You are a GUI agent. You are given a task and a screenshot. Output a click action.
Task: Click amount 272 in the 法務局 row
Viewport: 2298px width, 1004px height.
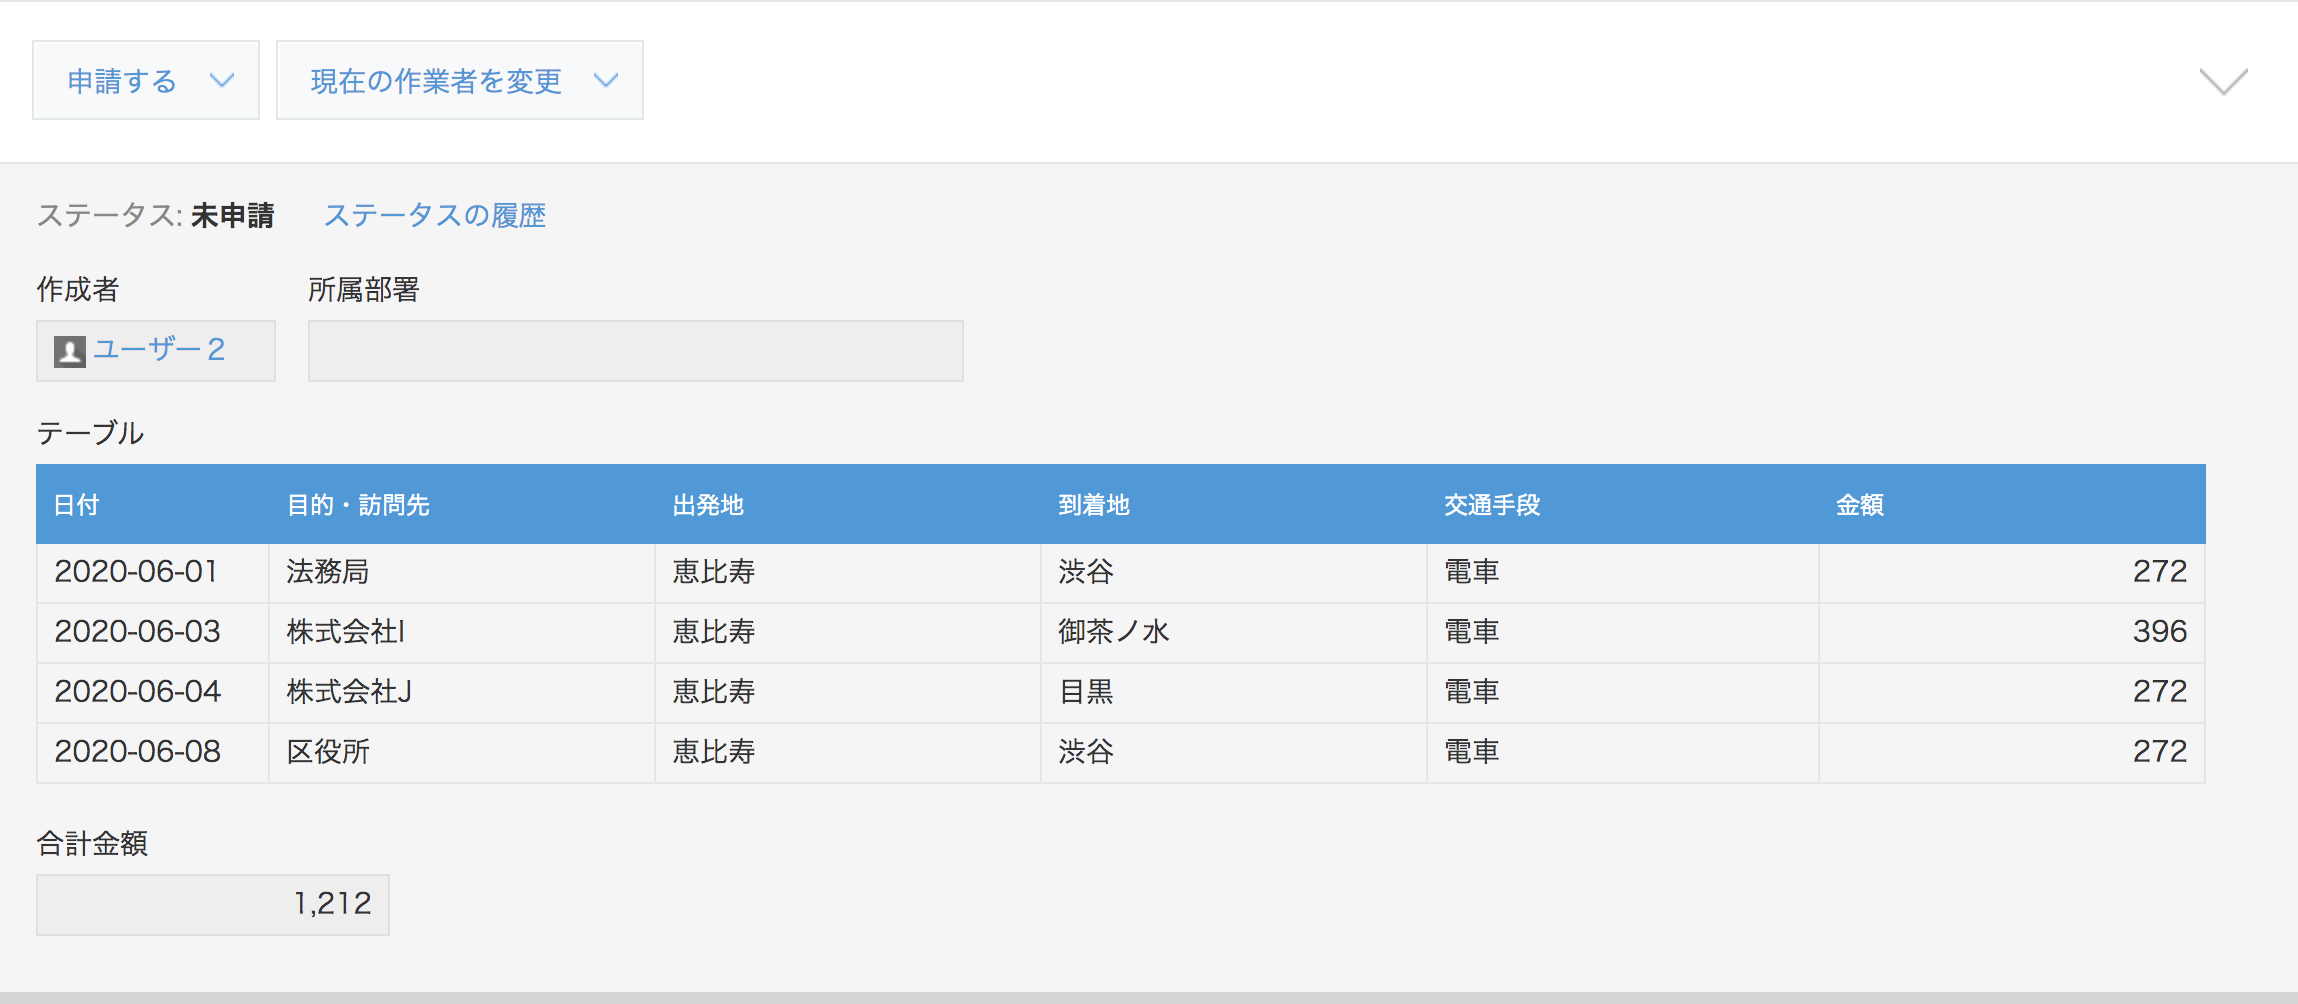(2012, 573)
